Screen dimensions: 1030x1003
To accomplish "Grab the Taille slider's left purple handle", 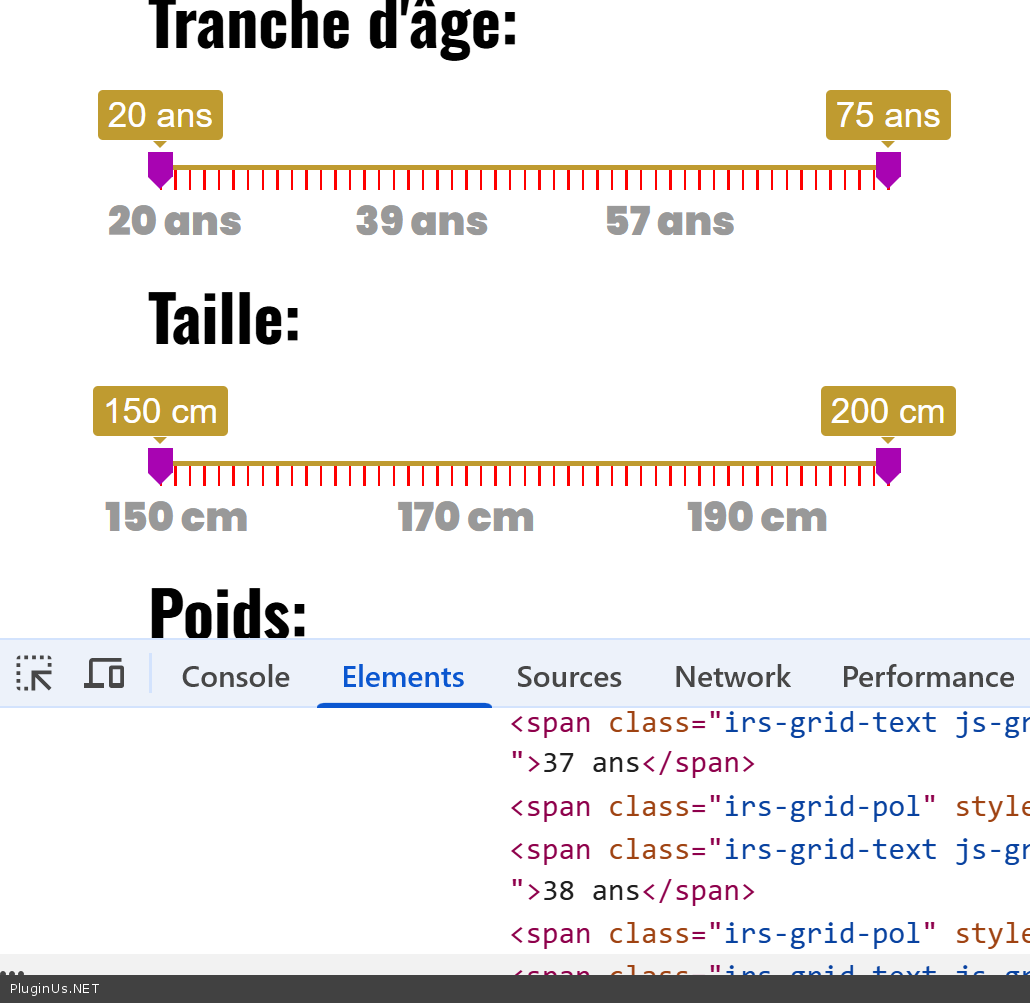I will tap(160, 465).
